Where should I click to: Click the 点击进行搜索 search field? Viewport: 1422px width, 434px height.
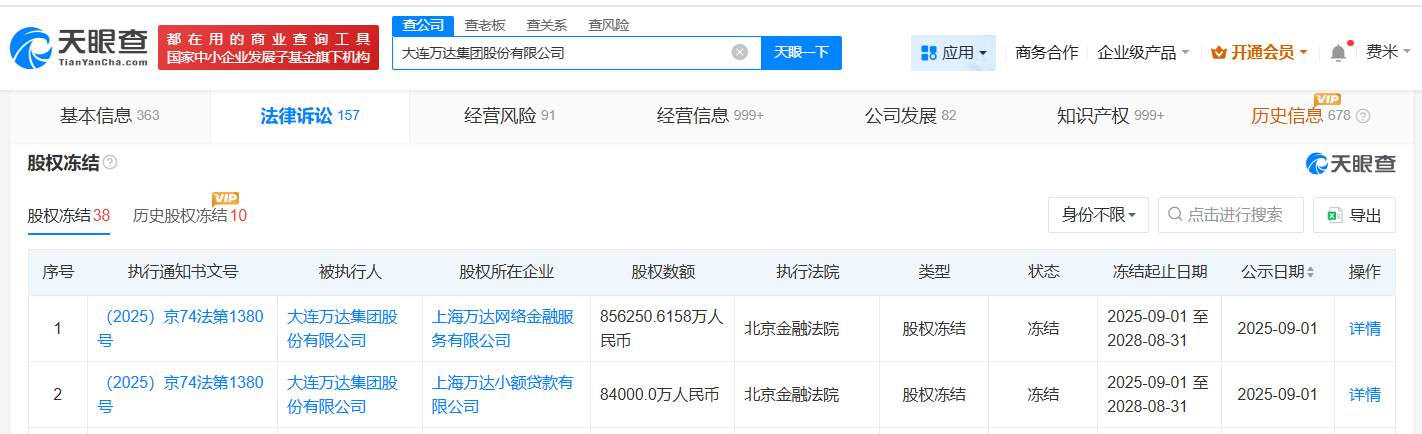click(x=1238, y=215)
